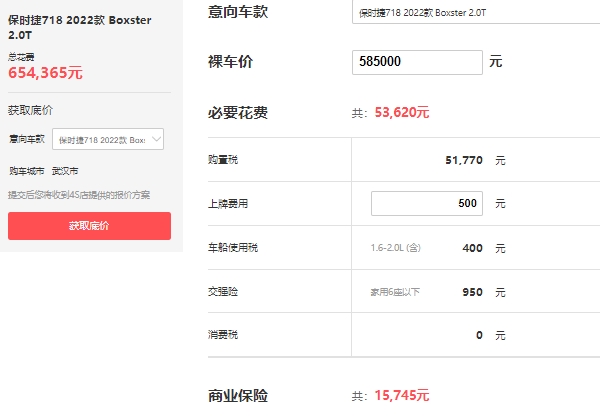
Task: Click the 商业保险 total 15,745元
Action: click(401, 396)
